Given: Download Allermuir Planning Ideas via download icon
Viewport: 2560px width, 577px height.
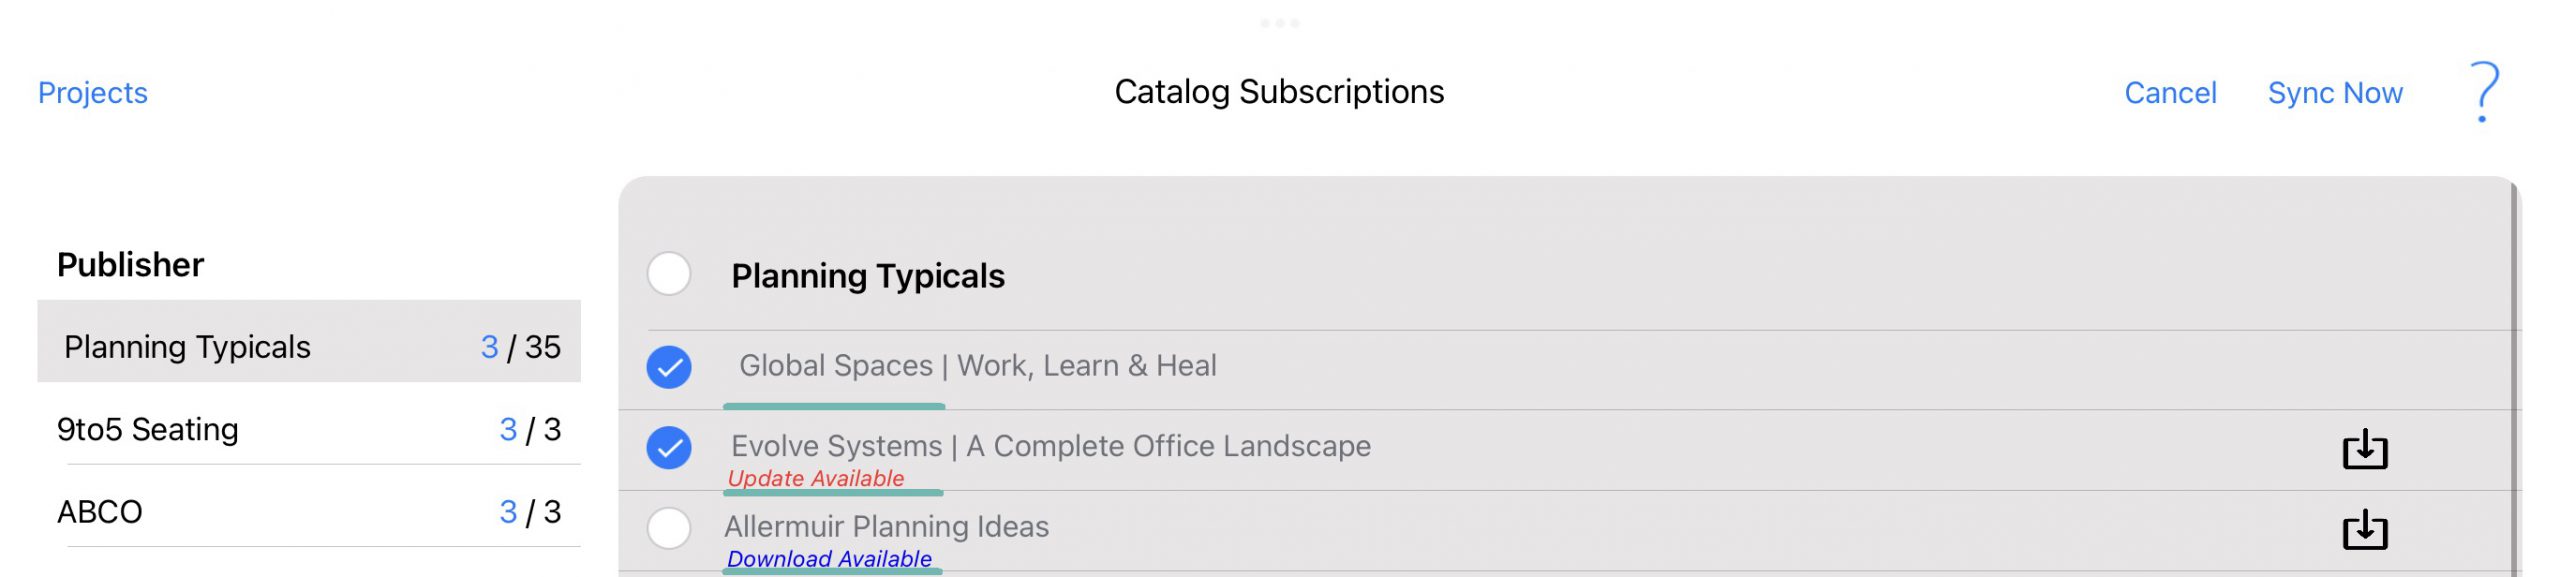Looking at the screenshot, I should (x=2365, y=529).
